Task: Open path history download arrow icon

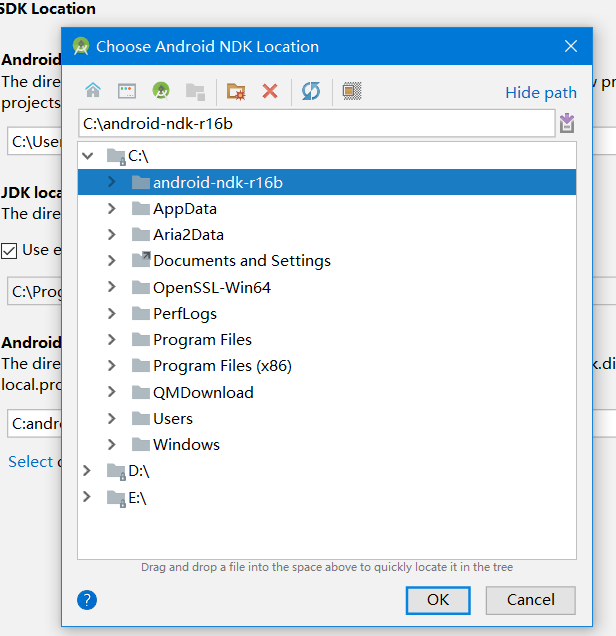Action: (567, 123)
